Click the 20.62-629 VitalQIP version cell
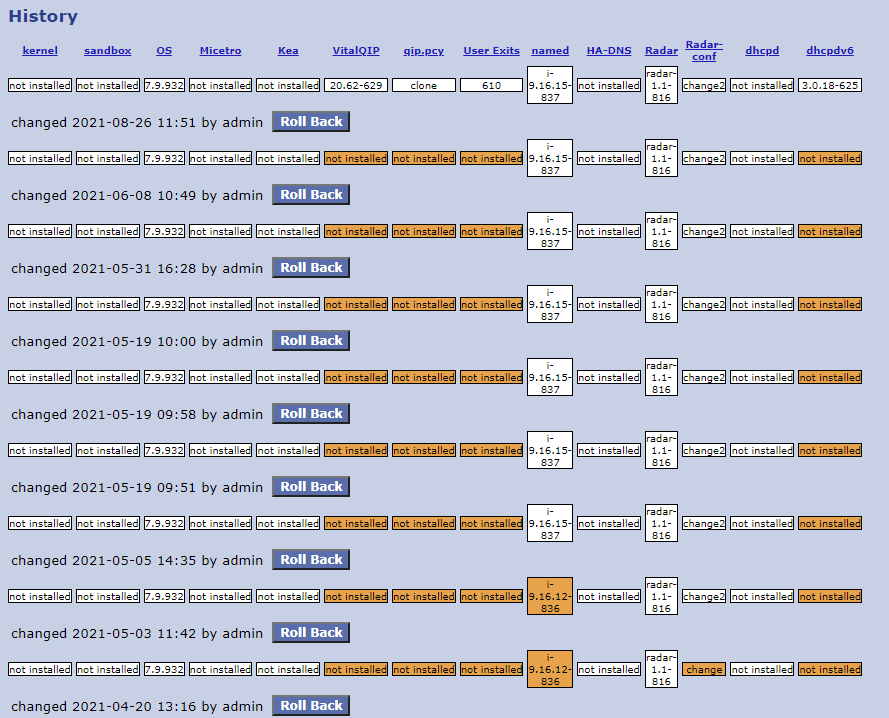 (x=356, y=86)
